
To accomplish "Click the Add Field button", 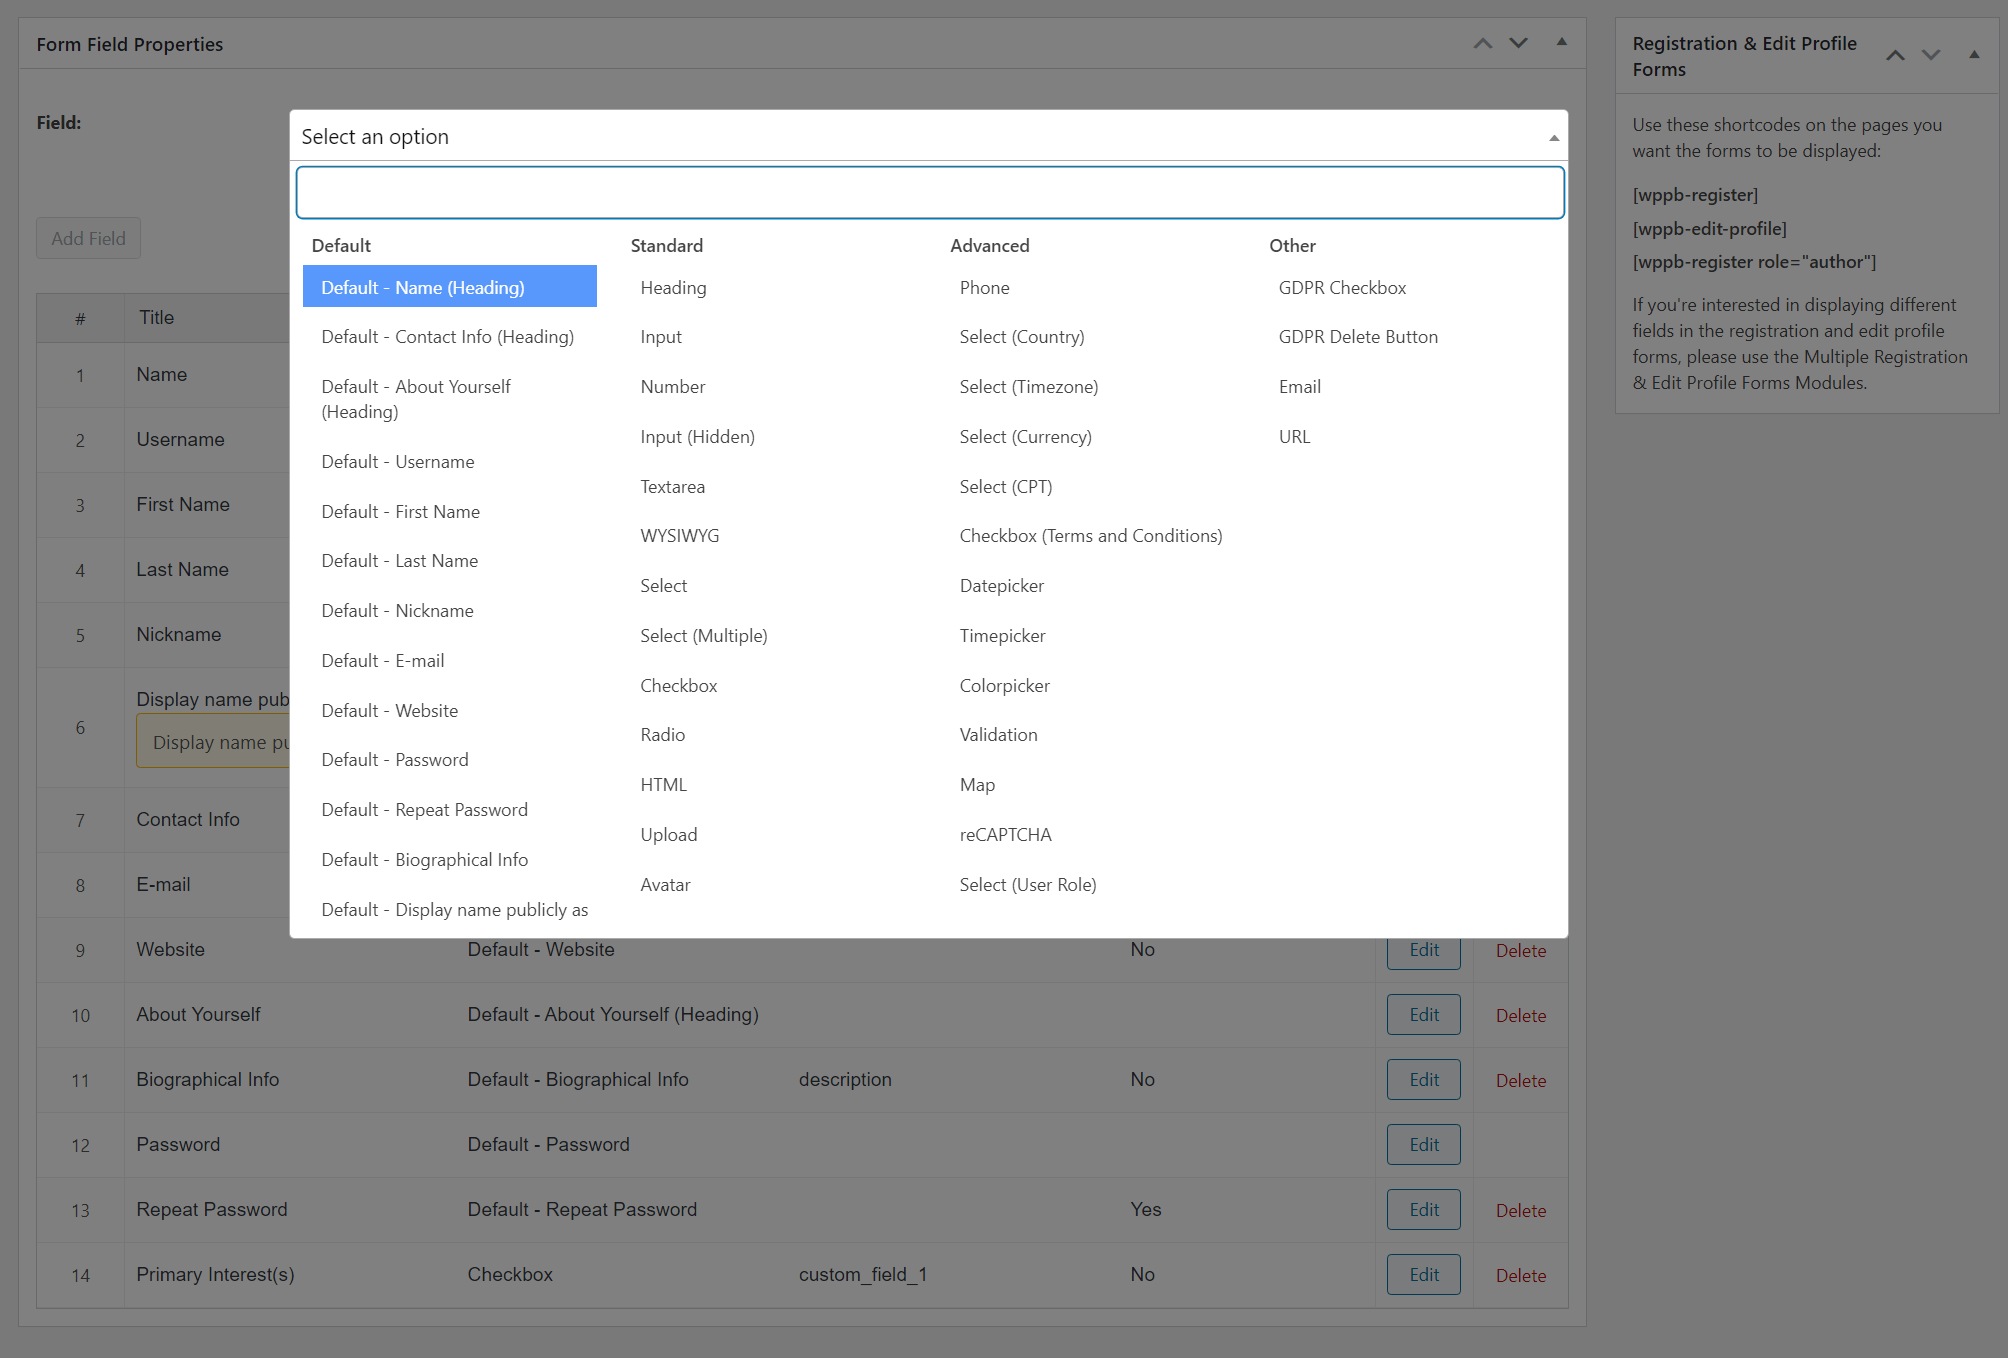I will [86, 238].
